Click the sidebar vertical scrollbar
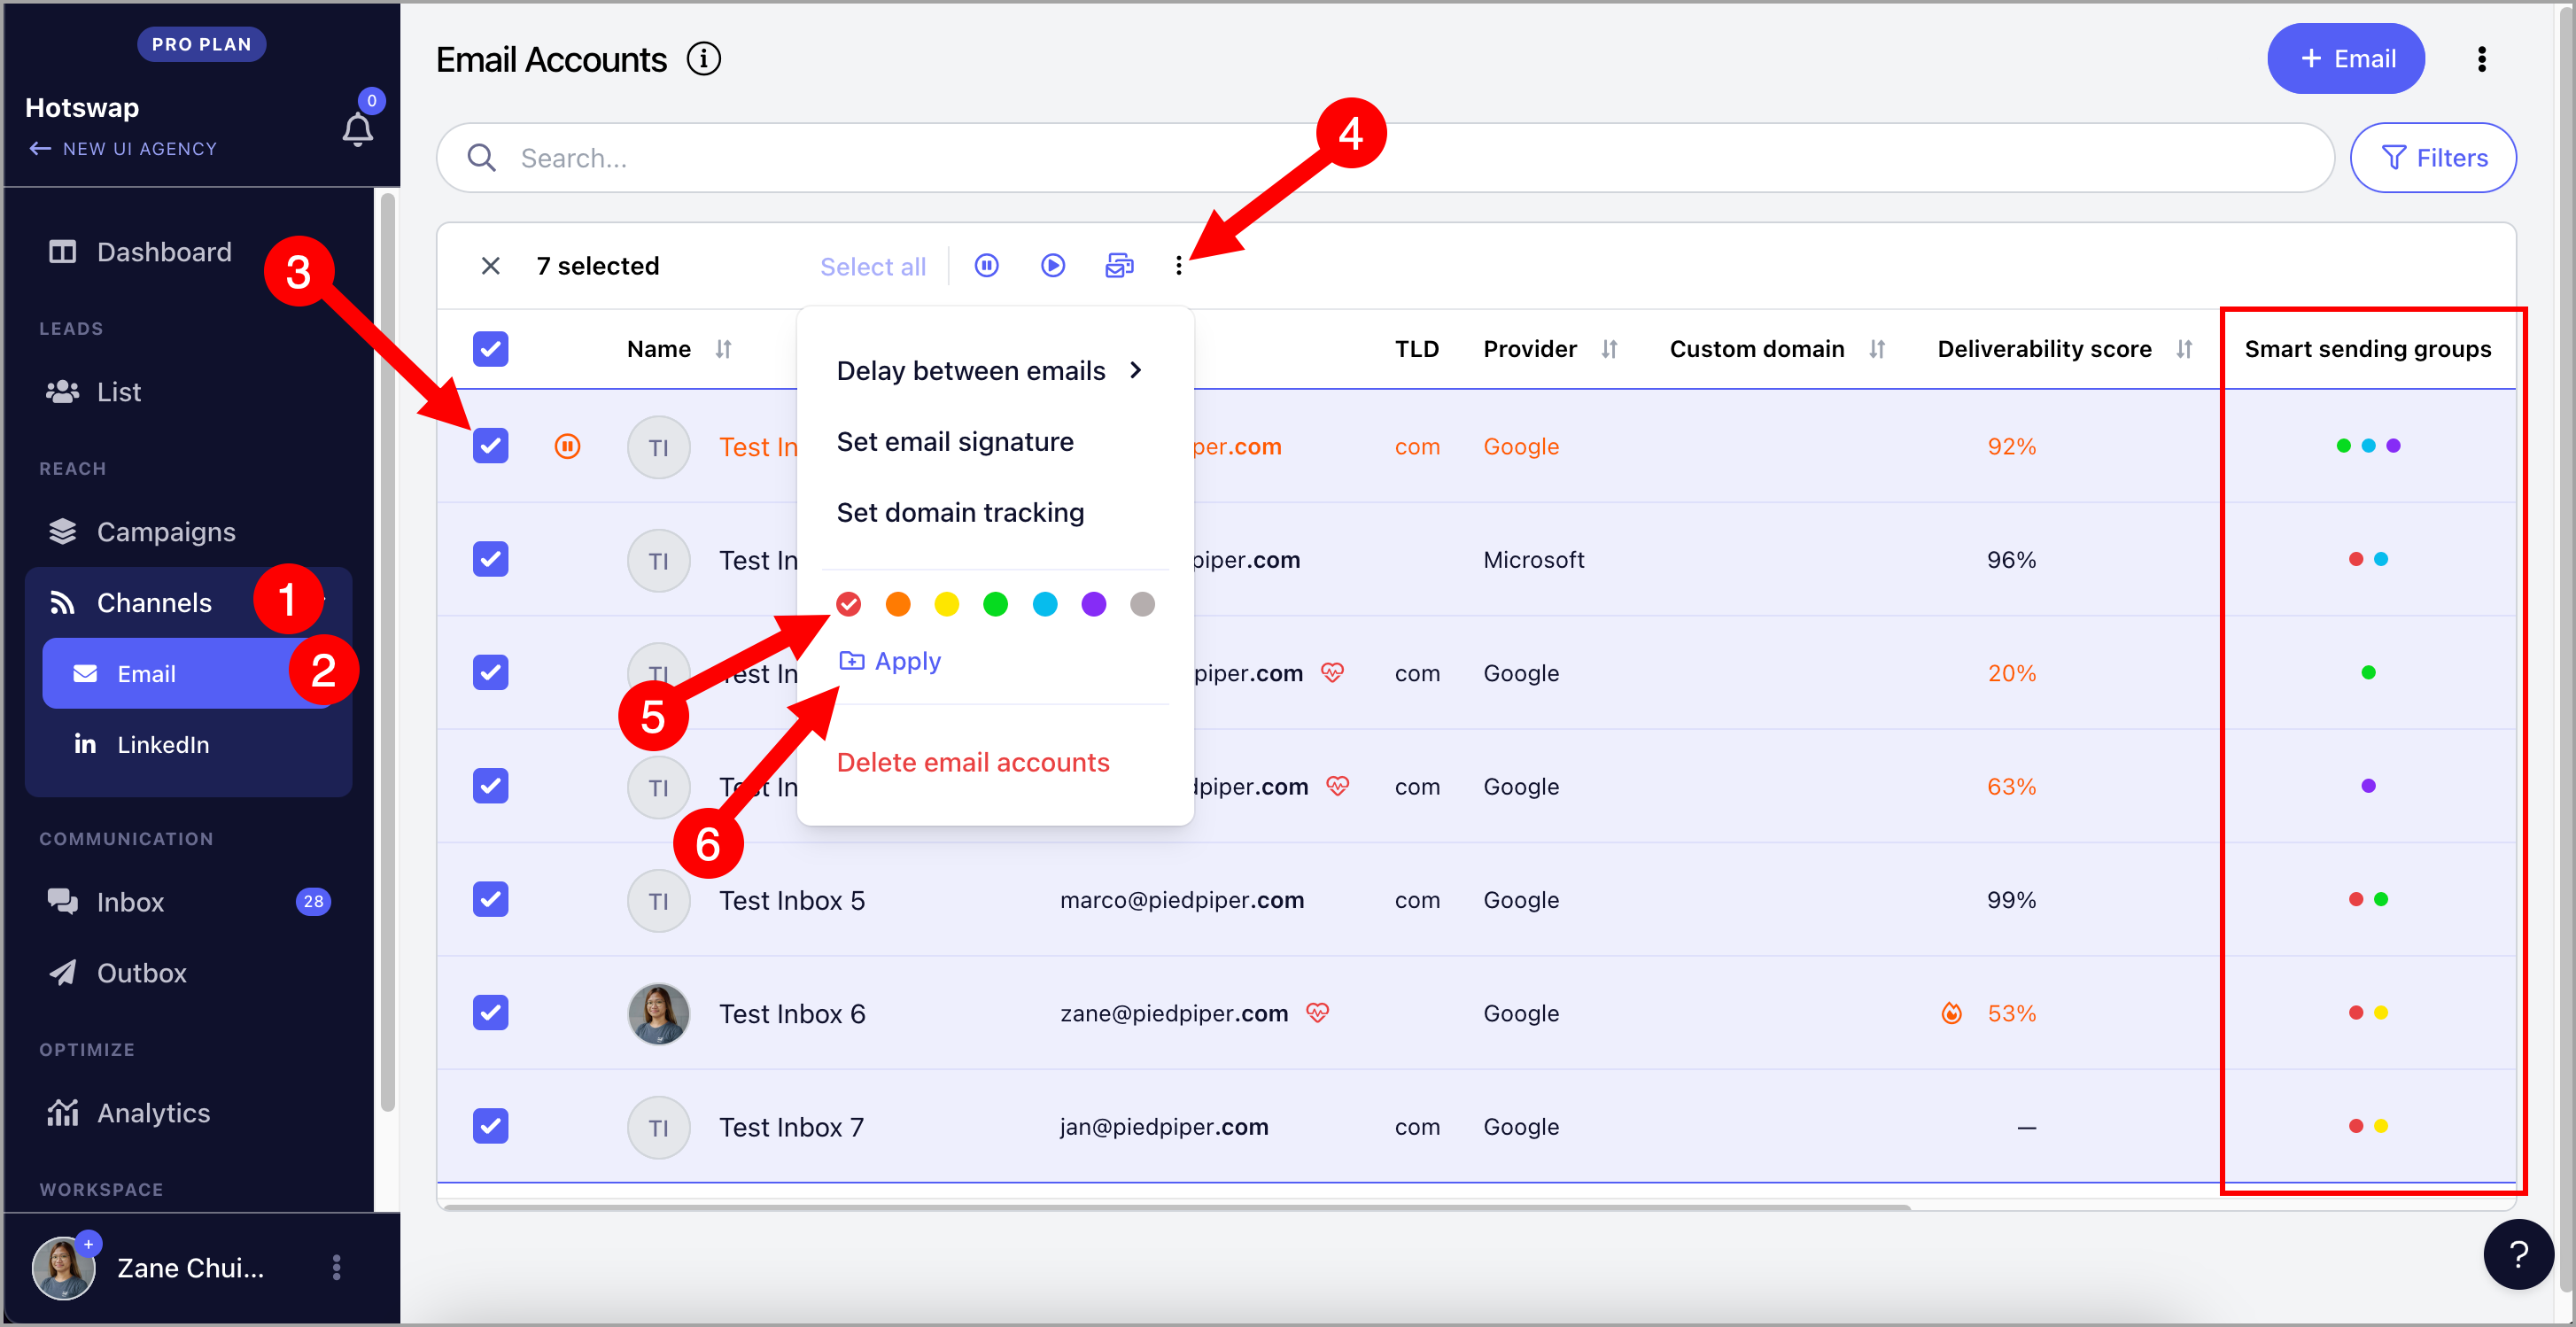The width and height of the screenshot is (2576, 1327). pyautogui.click(x=388, y=652)
